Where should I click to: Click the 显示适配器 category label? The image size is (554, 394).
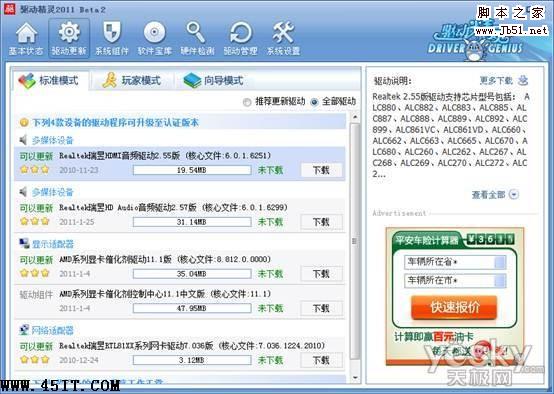[53, 244]
